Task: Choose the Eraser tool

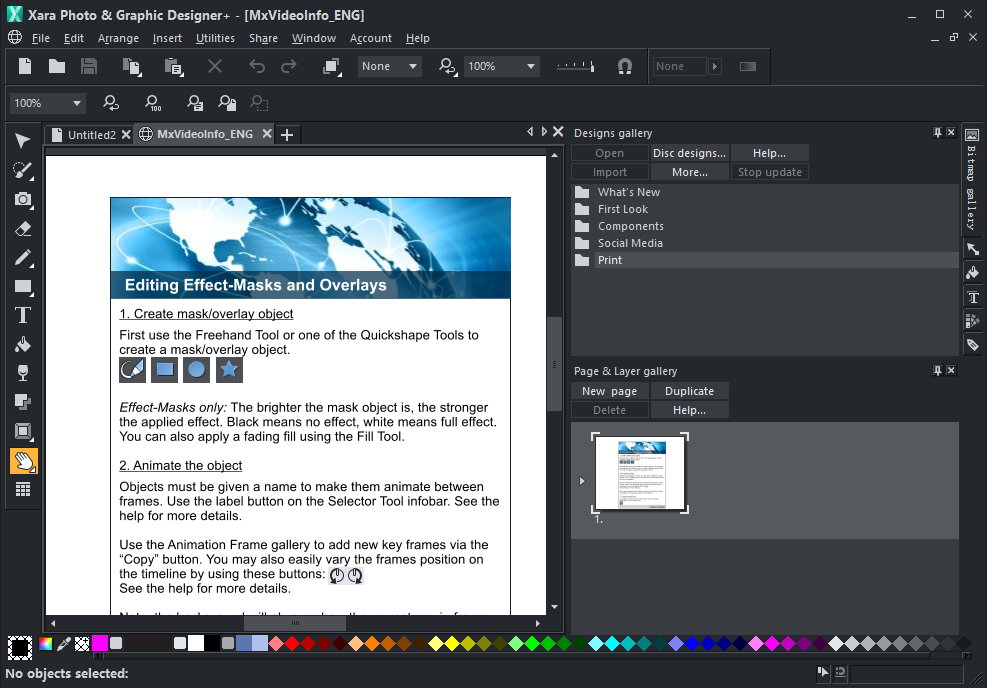Action: (22, 229)
